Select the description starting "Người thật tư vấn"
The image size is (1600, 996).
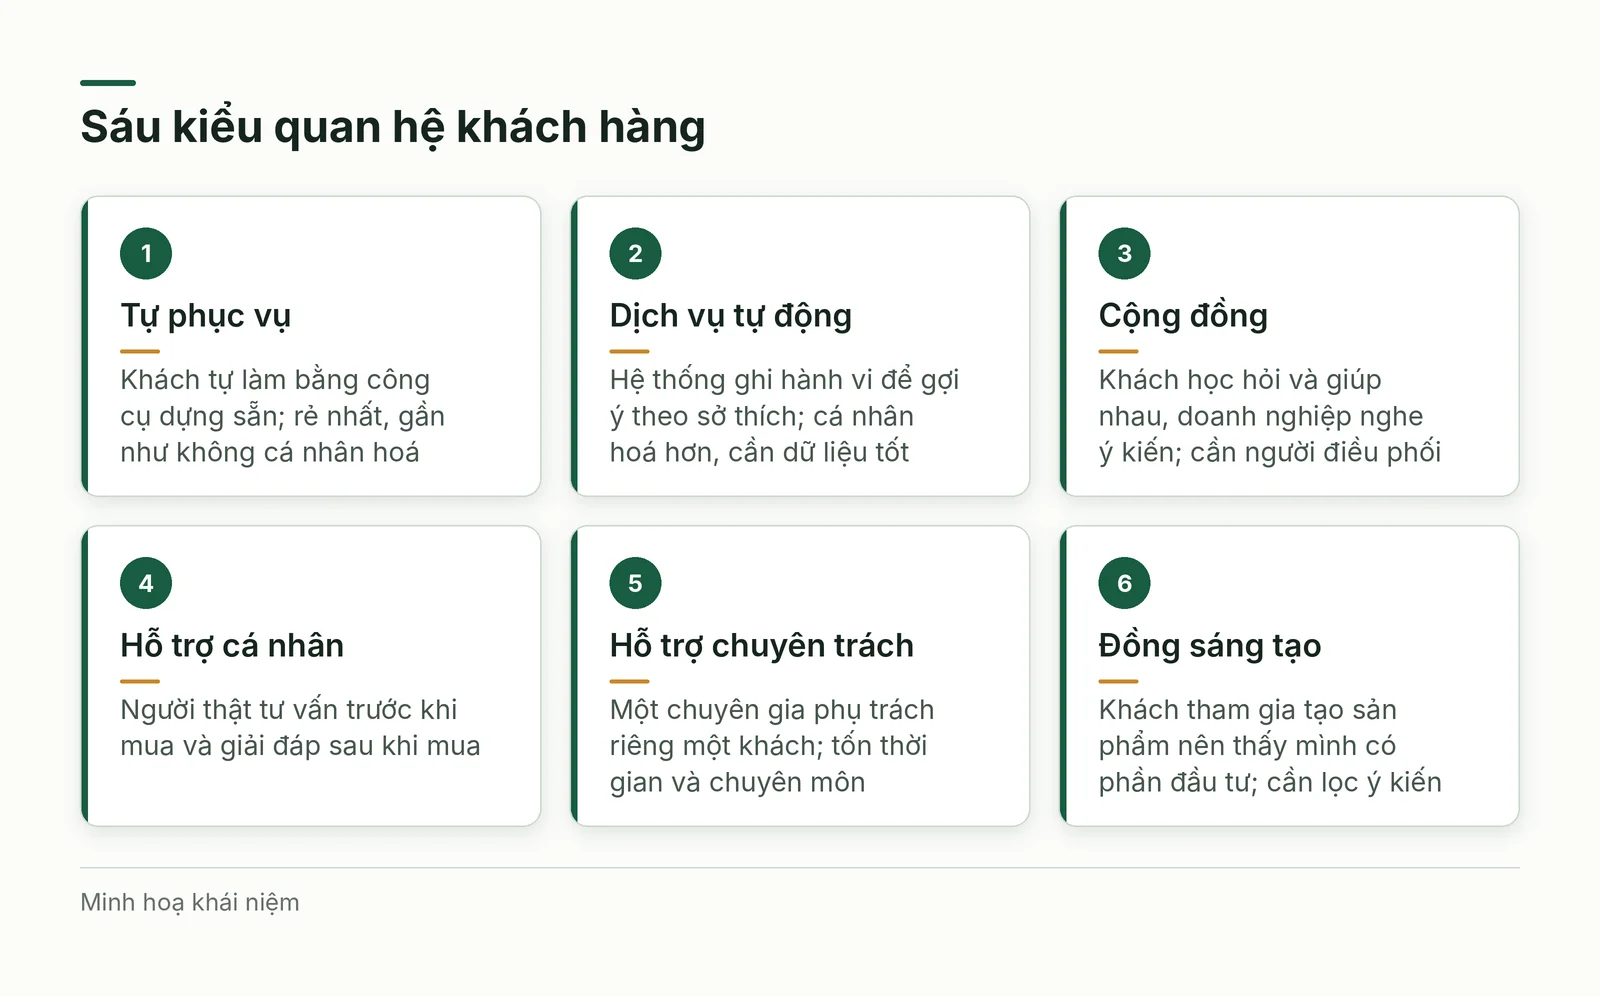(300, 728)
